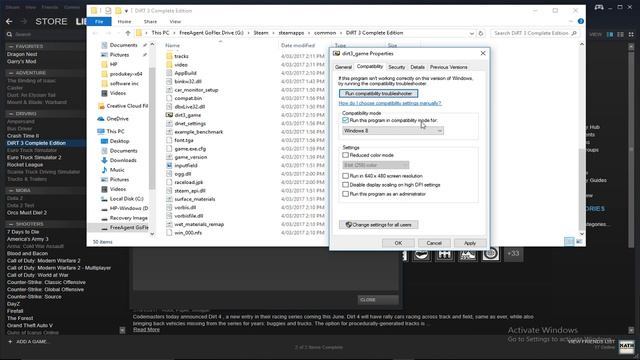Open the Details tab in Properties

418,67
